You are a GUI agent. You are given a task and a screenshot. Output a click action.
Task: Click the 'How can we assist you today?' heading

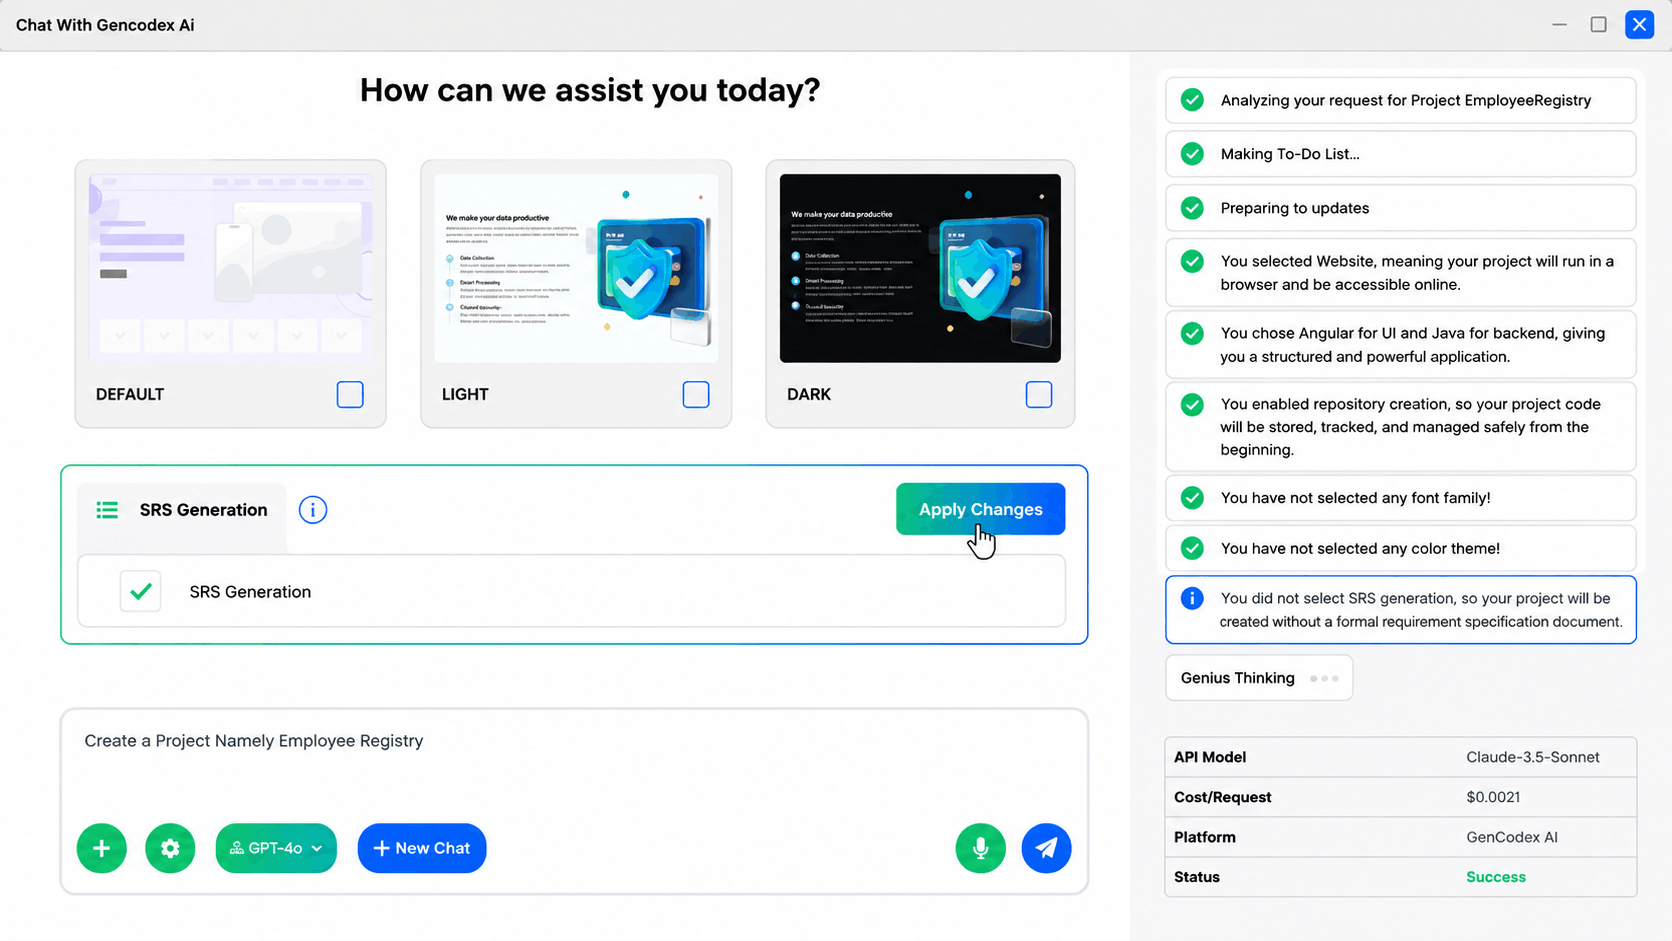tap(590, 90)
